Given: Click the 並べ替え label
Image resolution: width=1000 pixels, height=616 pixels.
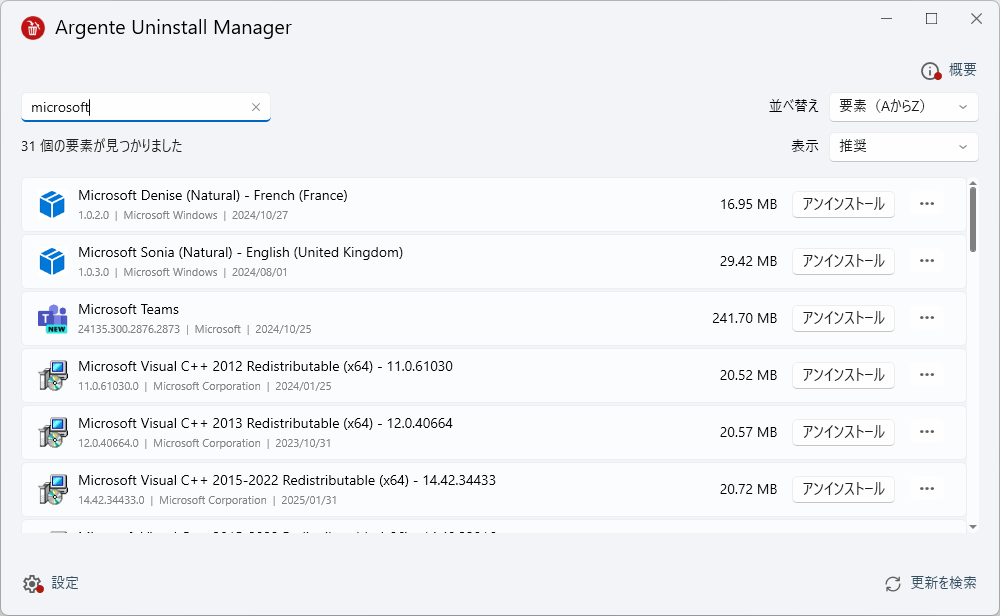Looking at the screenshot, I should 793,106.
